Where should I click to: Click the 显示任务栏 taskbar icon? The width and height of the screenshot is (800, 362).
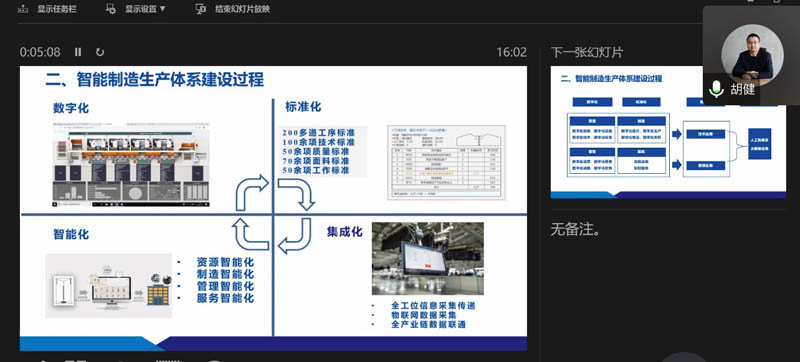[22, 9]
